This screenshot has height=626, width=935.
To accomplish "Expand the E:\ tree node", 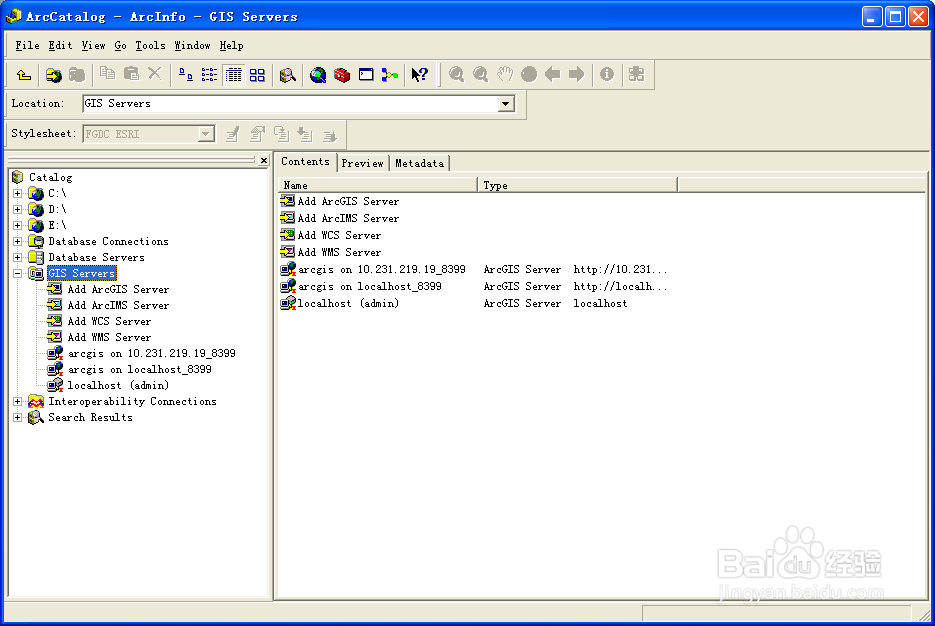I will [17, 225].
